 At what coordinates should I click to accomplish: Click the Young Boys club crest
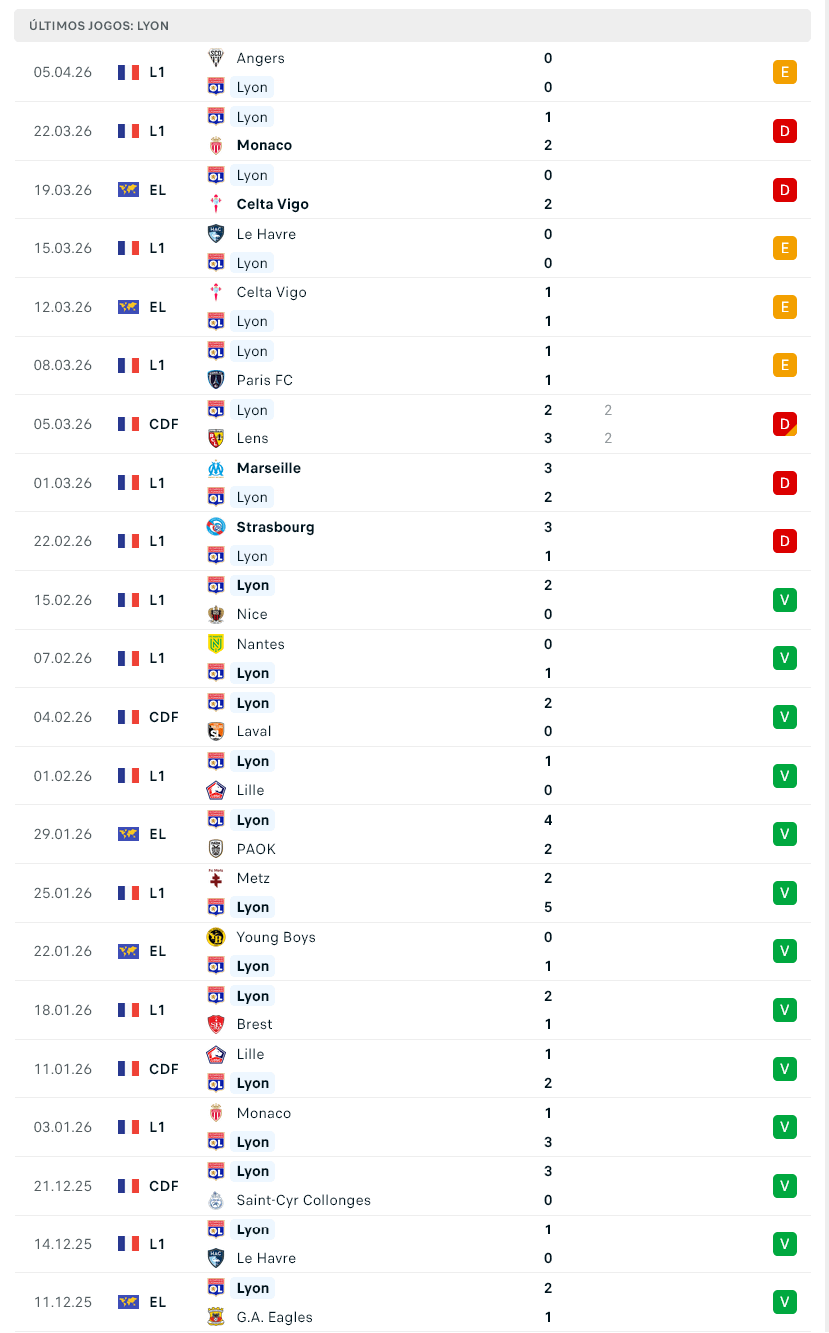215,937
